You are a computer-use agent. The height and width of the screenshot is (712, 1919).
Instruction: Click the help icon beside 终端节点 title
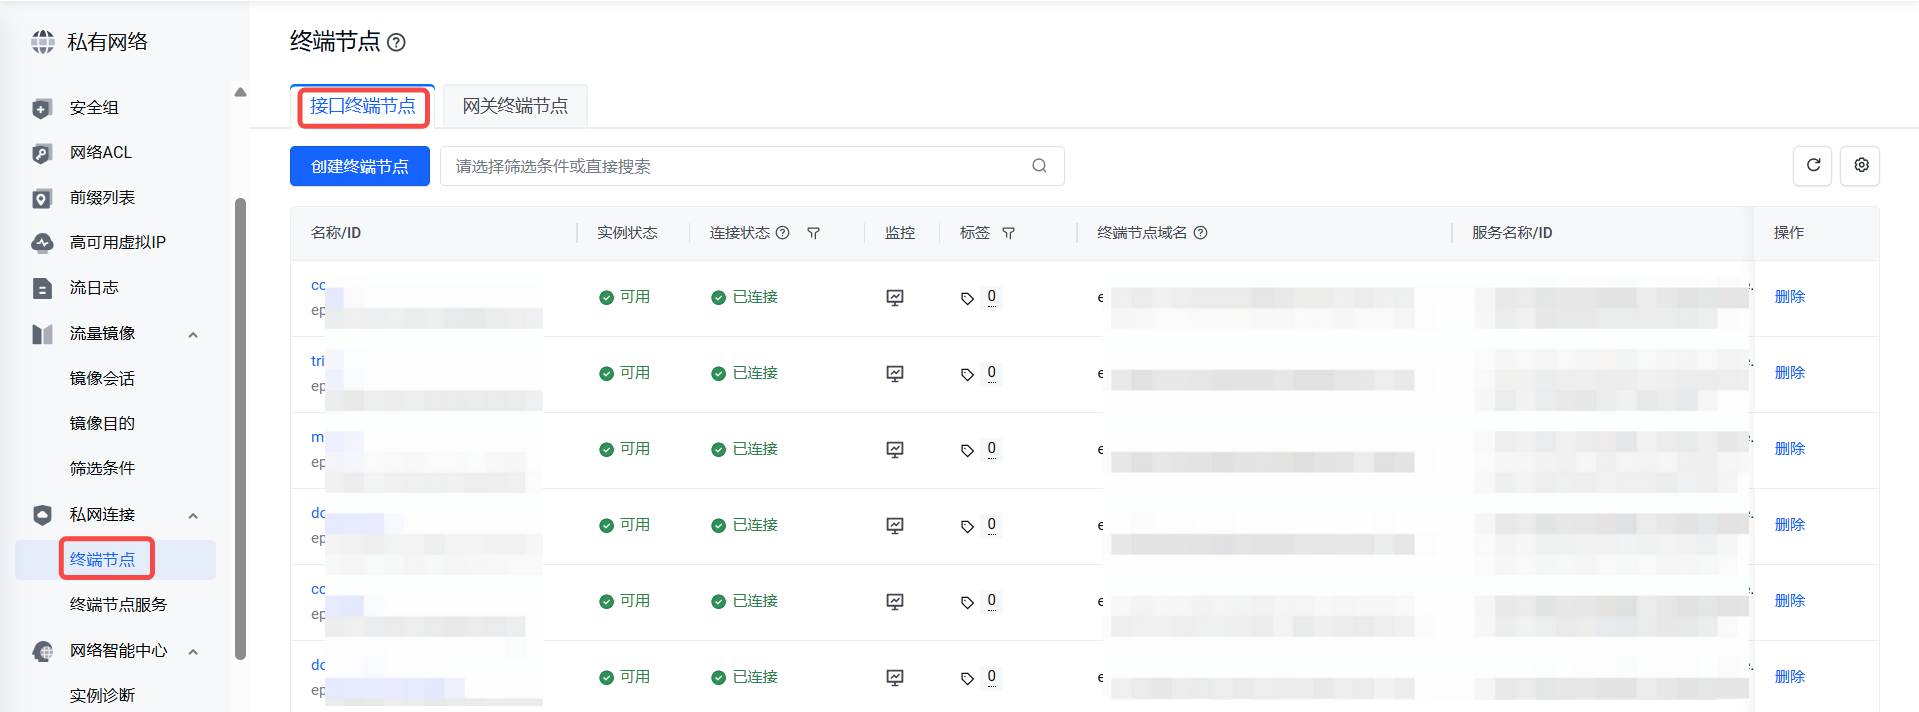click(396, 42)
